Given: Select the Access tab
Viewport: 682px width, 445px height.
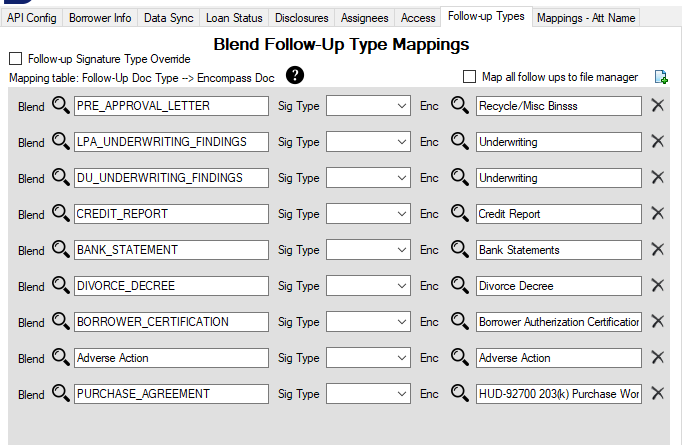Looking at the screenshot, I should [418, 18].
